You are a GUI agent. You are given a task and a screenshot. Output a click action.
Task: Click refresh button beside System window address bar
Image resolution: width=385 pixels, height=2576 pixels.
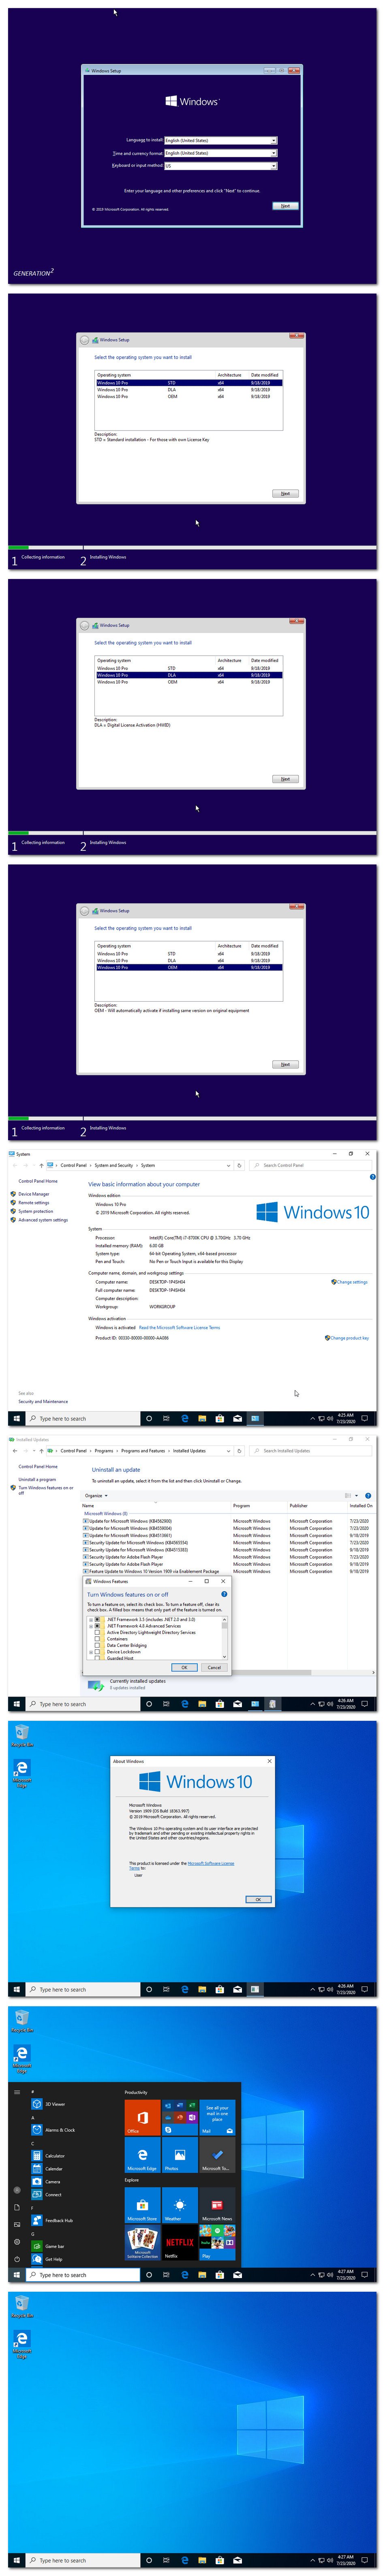point(239,1165)
